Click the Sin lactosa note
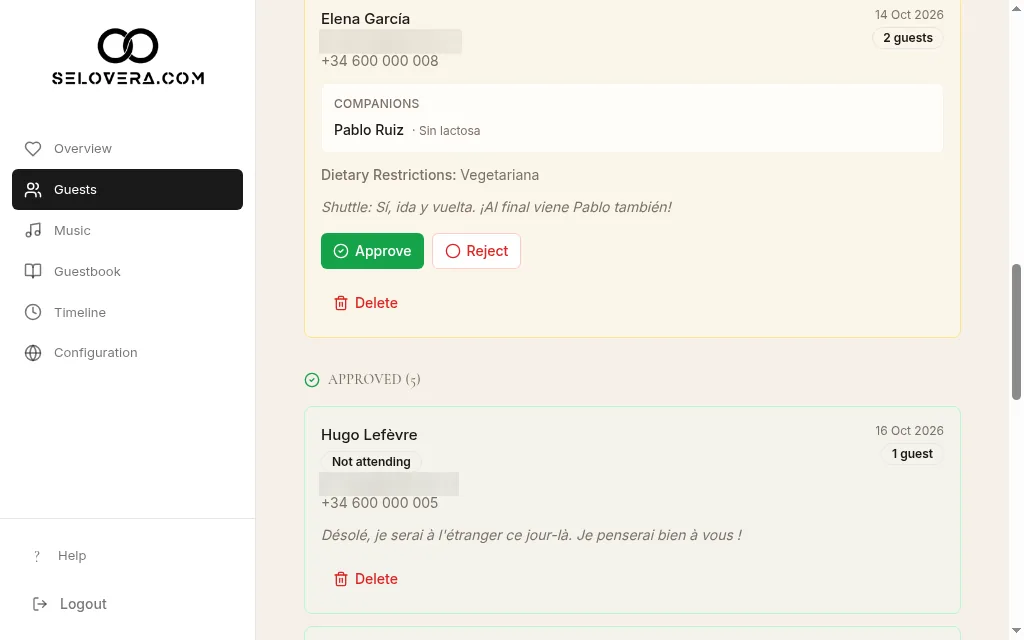The image size is (1024, 640). (449, 131)
